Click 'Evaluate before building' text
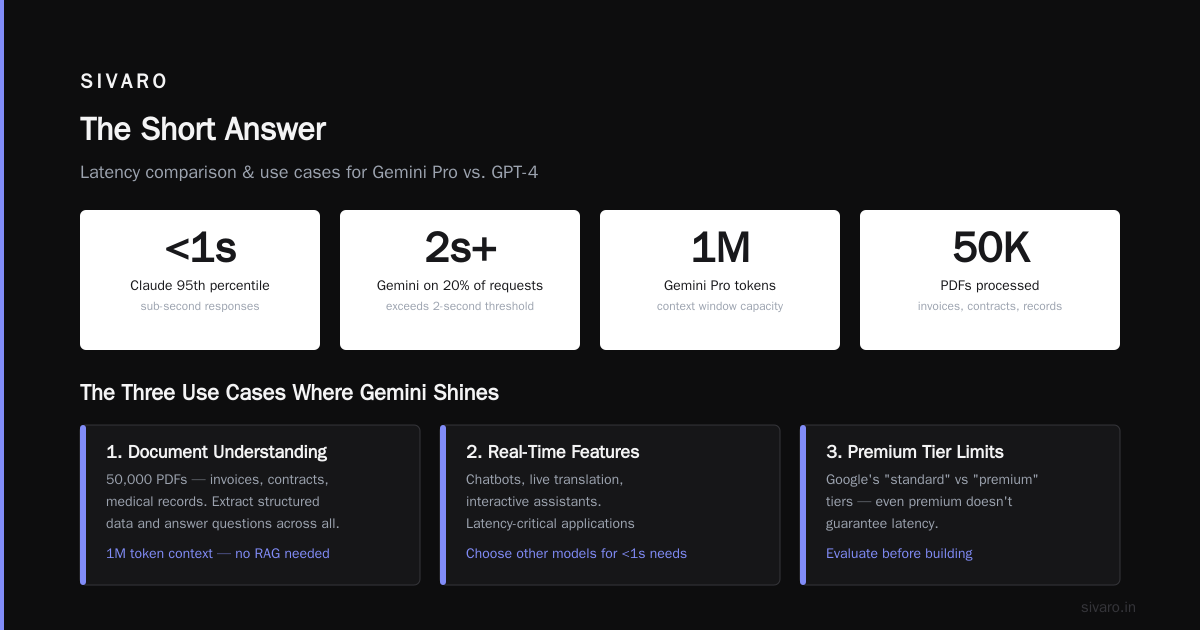This screenshot has height=630, width=1200. pos(899,553)
